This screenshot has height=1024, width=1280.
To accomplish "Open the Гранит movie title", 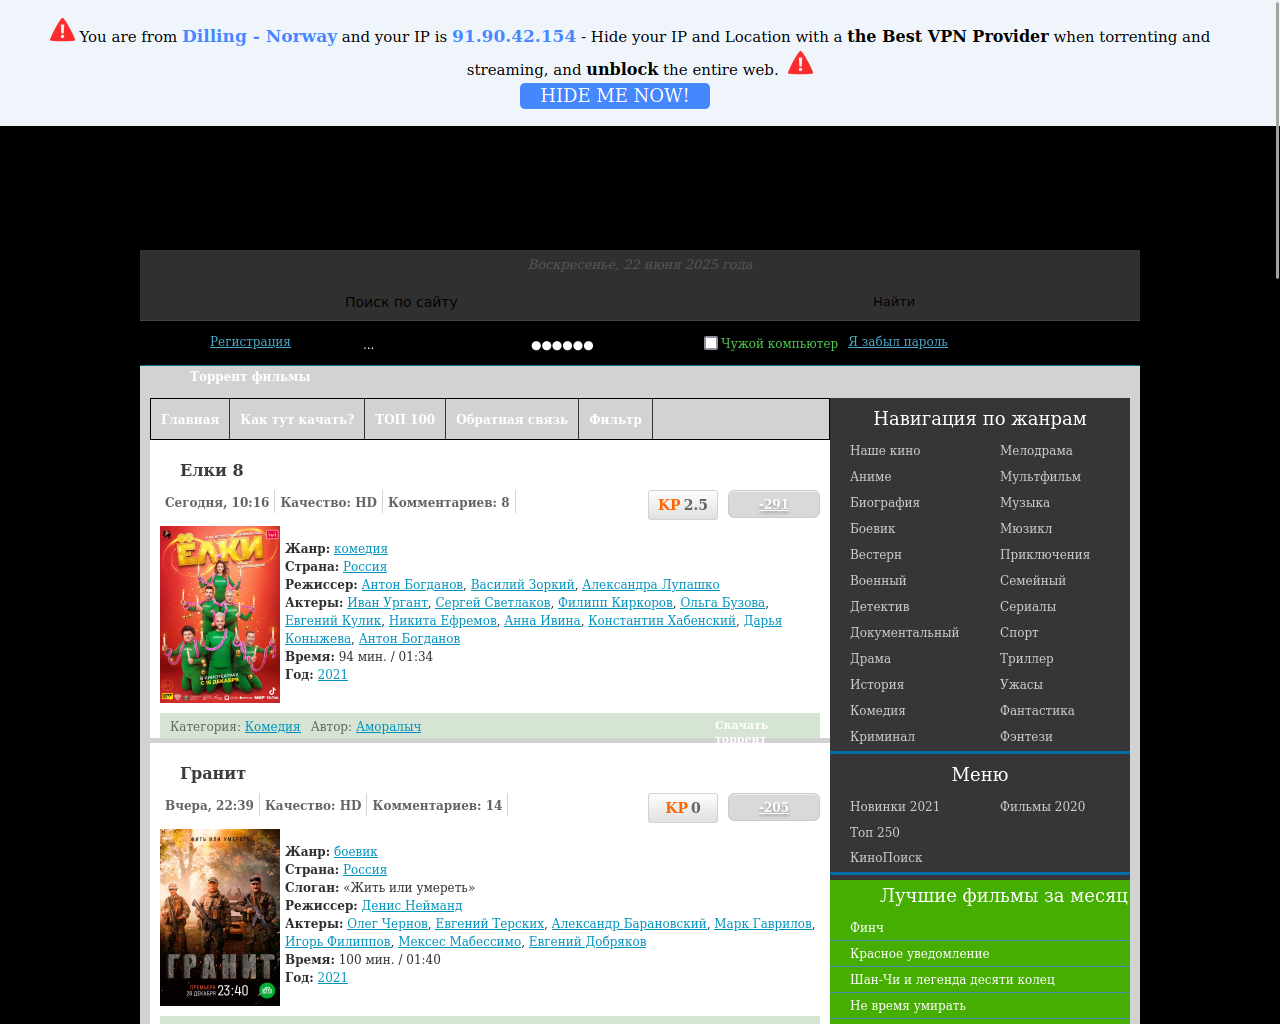I will click(x=213, y=773).
